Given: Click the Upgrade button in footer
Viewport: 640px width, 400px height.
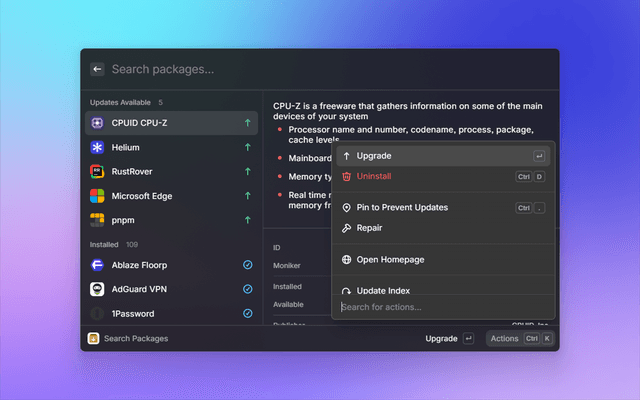Looking at the screenshot, I should pos(449,338).
